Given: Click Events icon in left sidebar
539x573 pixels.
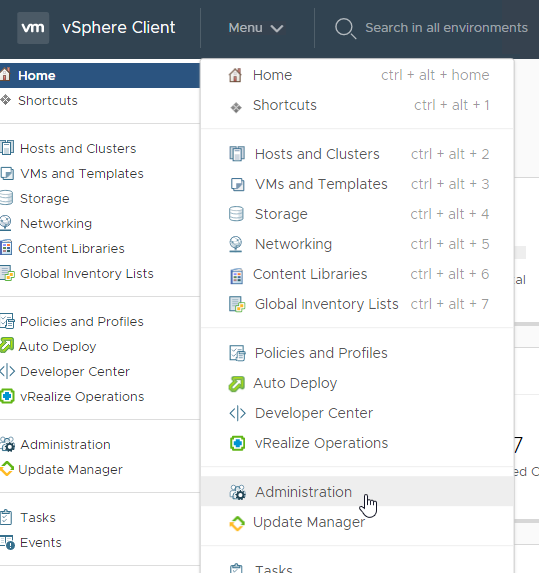Looking at the screenshot, I should click(7, 542).
